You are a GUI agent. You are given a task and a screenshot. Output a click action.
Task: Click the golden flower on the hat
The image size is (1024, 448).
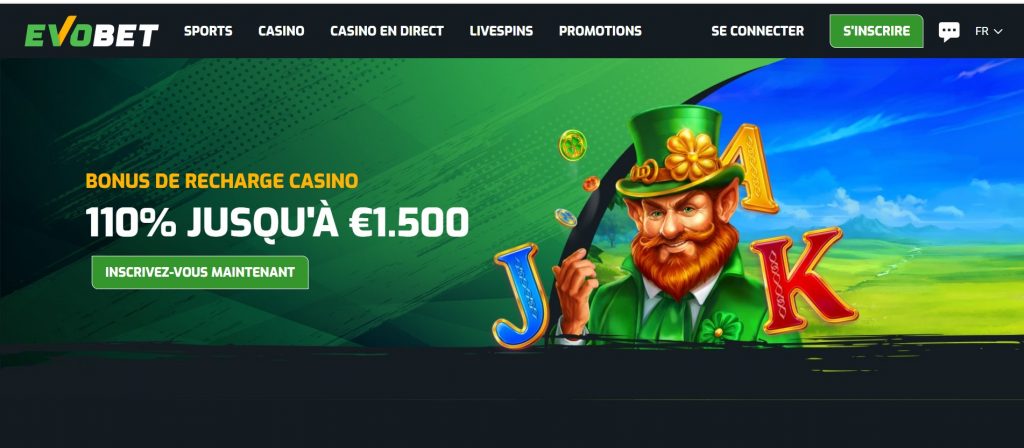coord(690,154)
